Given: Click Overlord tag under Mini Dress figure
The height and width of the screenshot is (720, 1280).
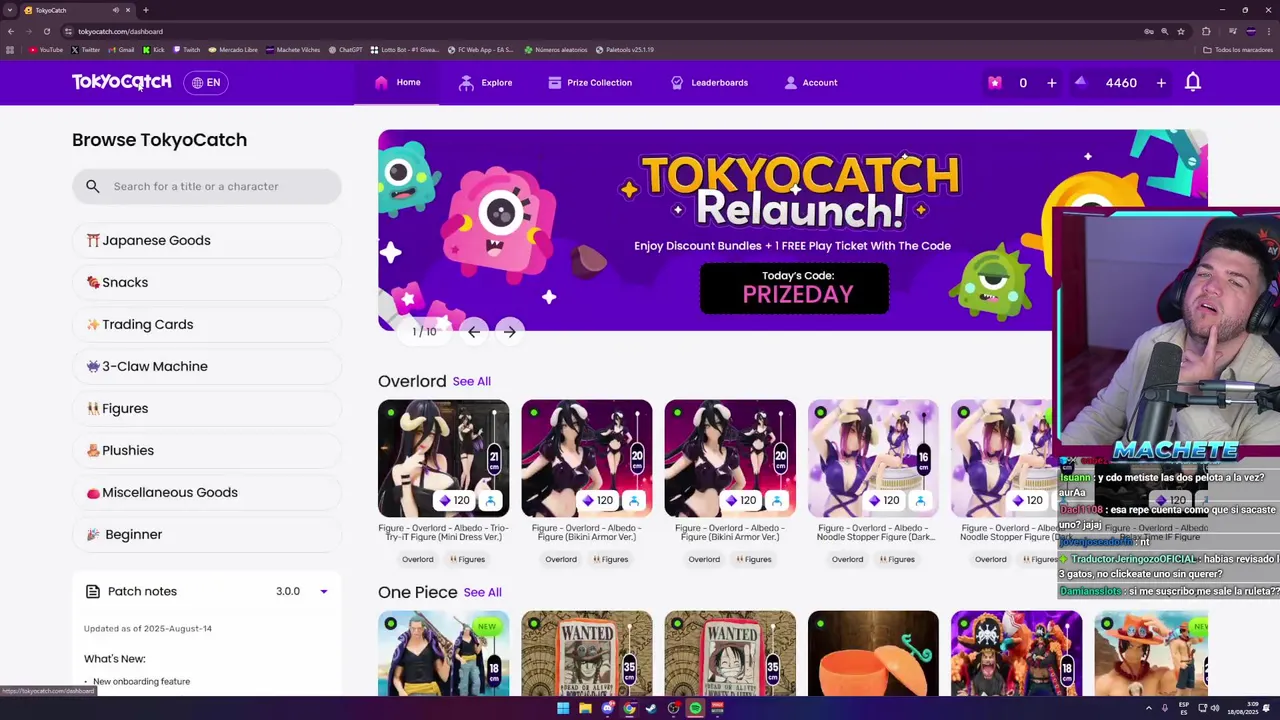Looking at the screenshot, I should tap(418, 559).
